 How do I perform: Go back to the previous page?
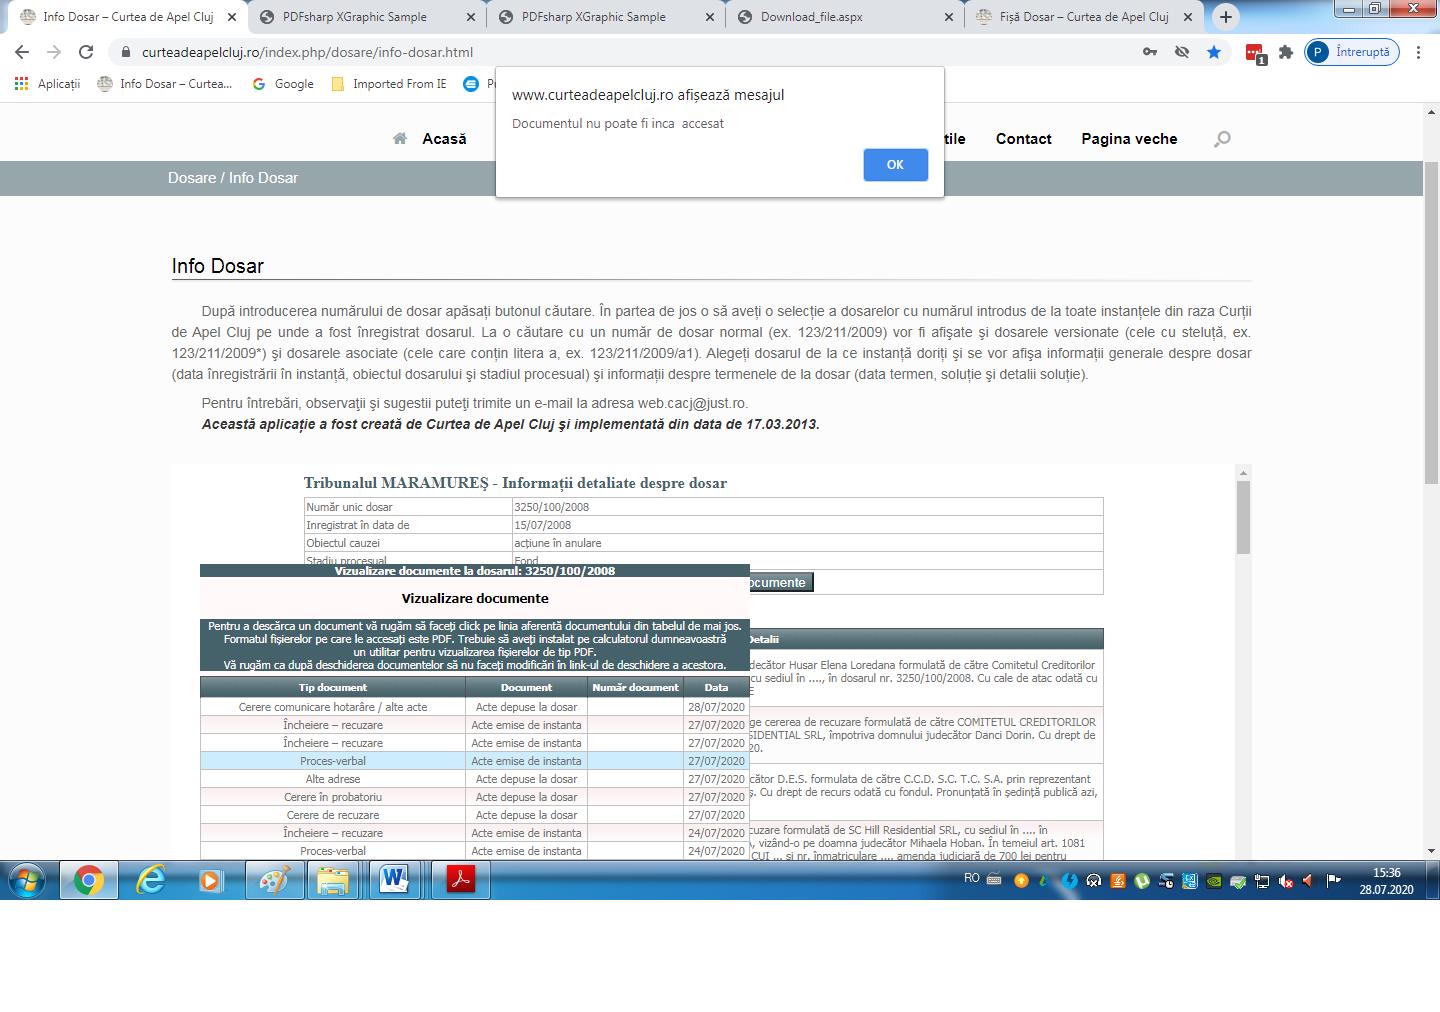22,52
